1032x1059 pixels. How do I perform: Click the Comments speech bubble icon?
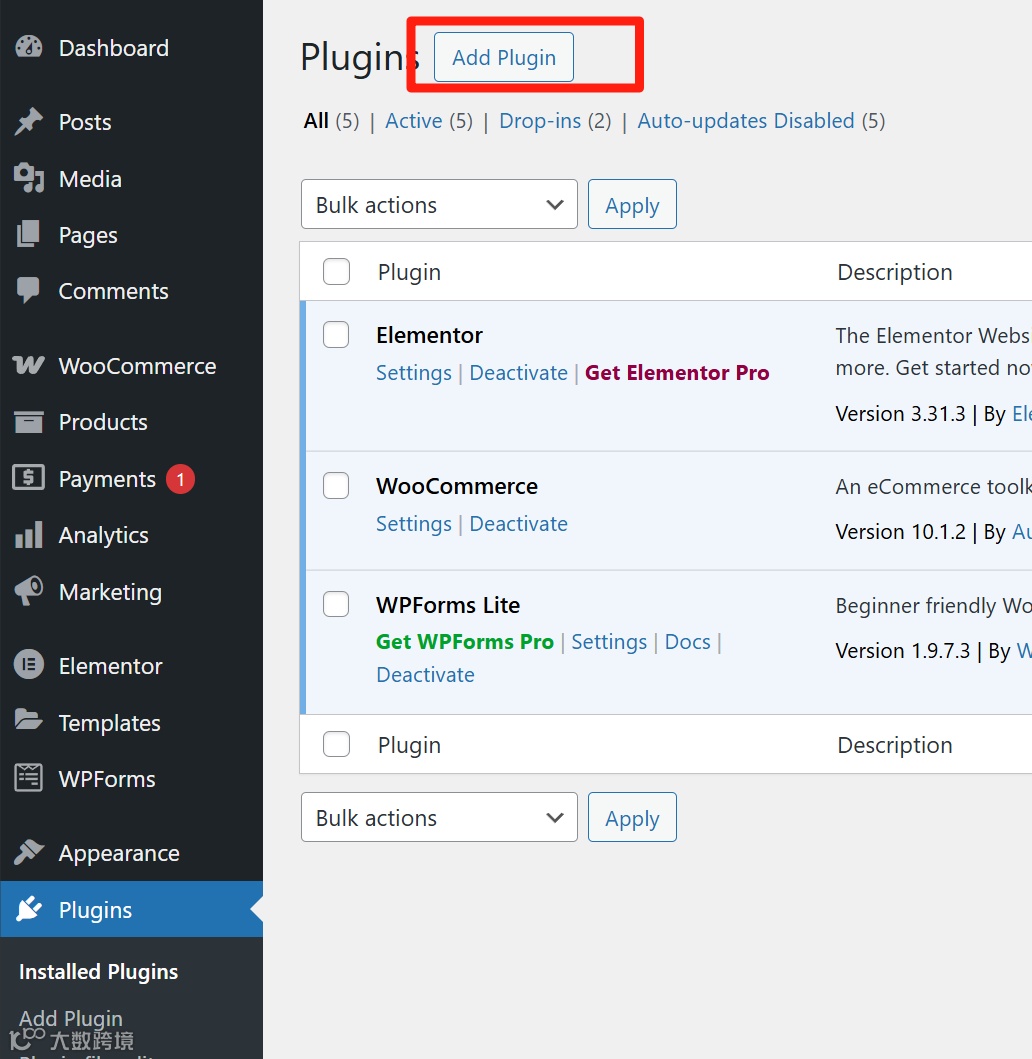click(28, 290)
